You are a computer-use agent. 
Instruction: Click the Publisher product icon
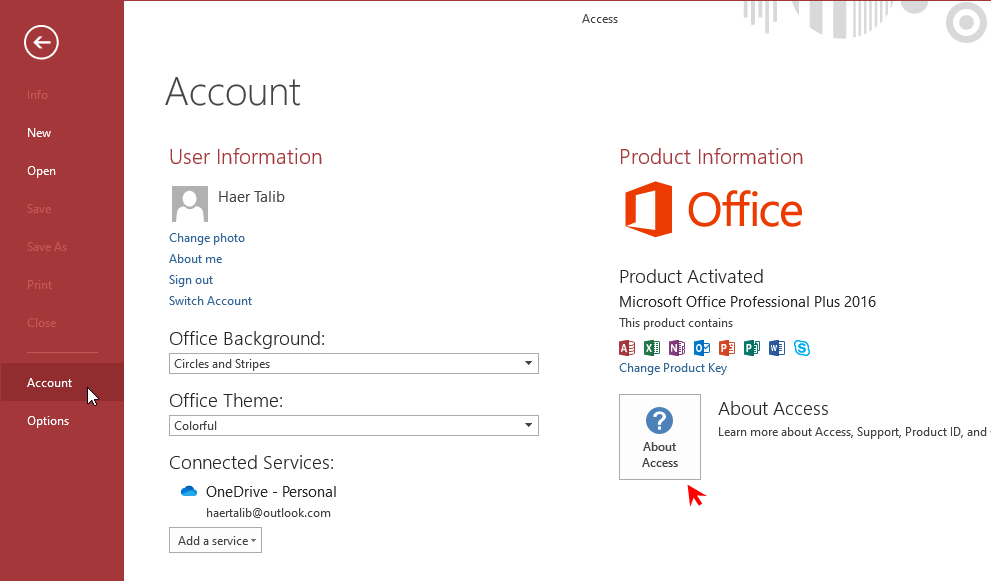pos(752,348)
